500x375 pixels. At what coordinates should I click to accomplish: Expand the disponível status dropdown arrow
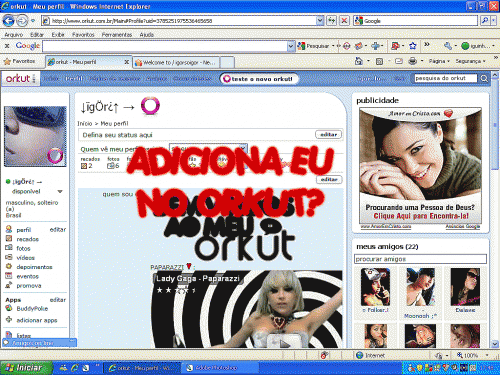click(60, 191)
